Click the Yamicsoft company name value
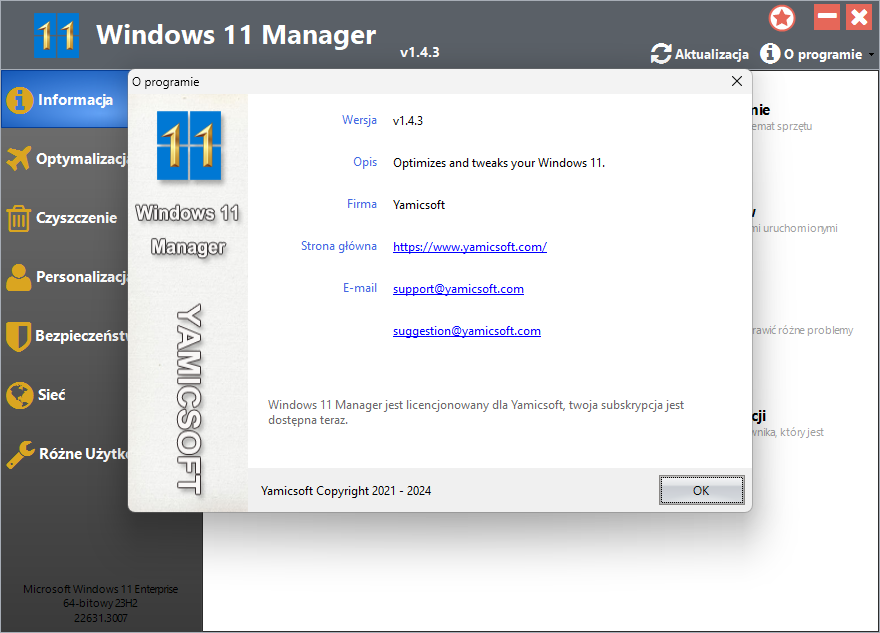880x633 pixels. coord(419,205)
